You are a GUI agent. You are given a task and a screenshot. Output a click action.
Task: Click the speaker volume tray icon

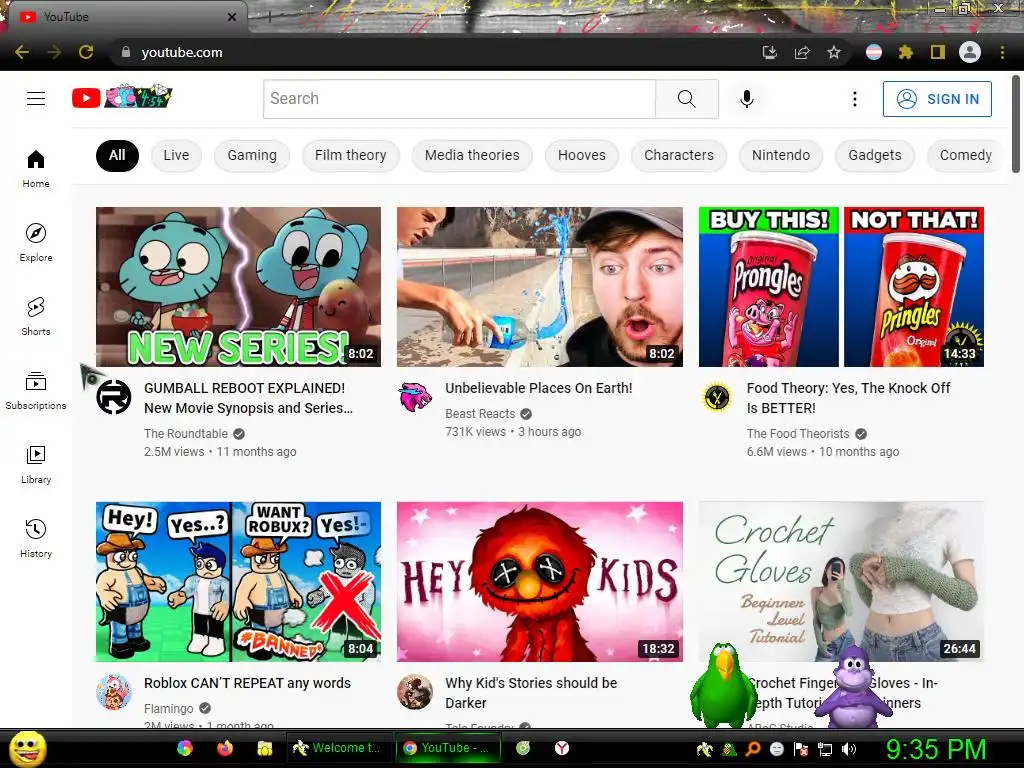click(849, 749)
